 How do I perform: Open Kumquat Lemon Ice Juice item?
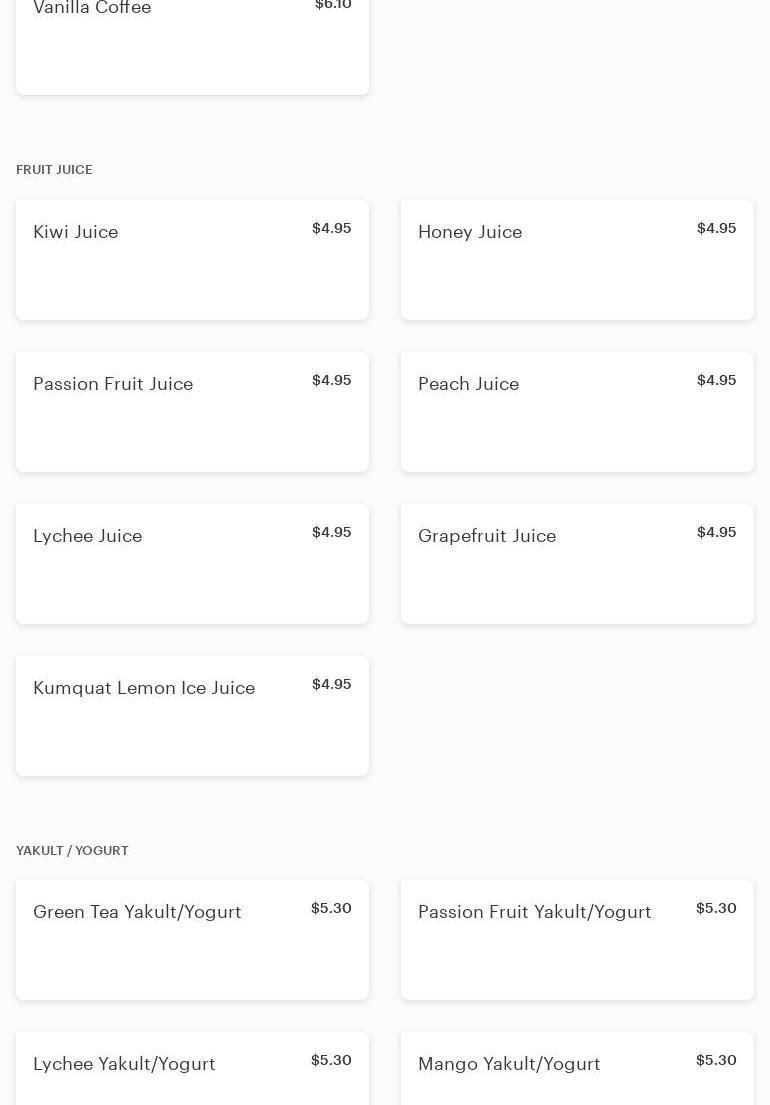pyautogui.click(x=192, y=716)
